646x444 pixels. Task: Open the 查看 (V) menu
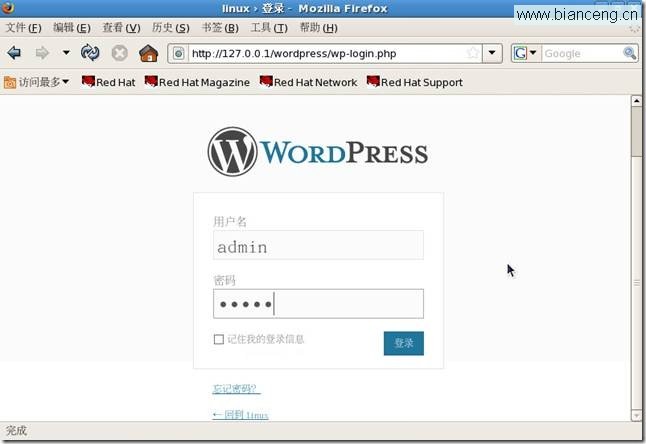tap(121, 28)
